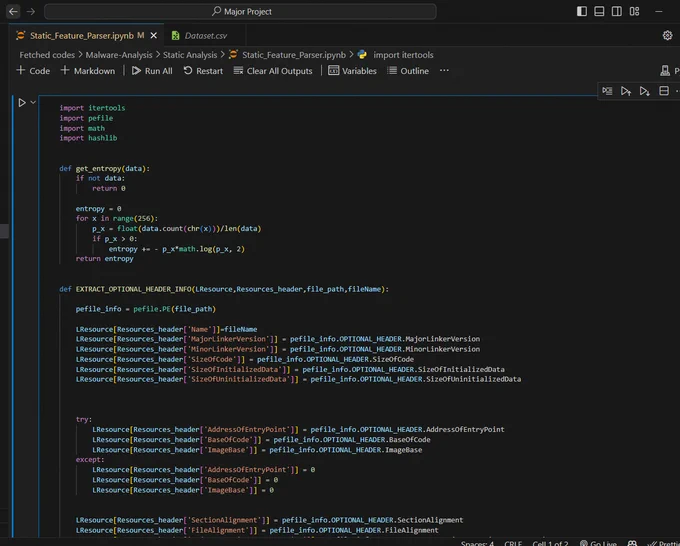Click 'import hashlib' code line
680x546 pixels.
tap(88, 138)
